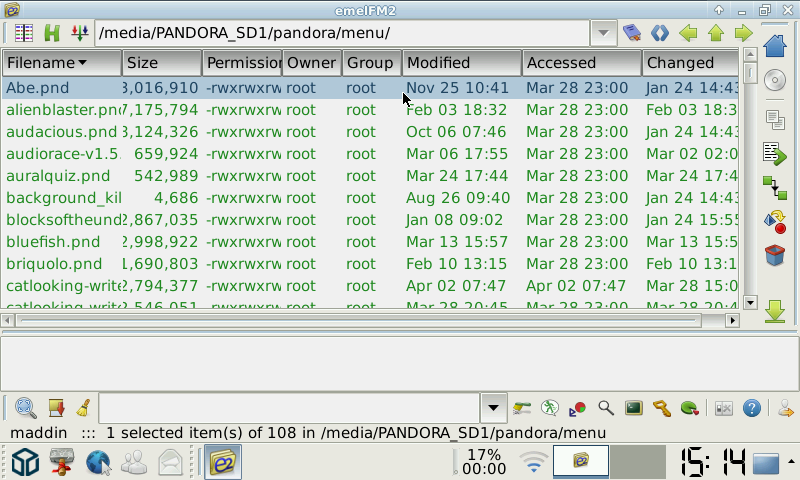Click the shapes icon in bottom toolbar
800x480 pixels.
[578, 409]
